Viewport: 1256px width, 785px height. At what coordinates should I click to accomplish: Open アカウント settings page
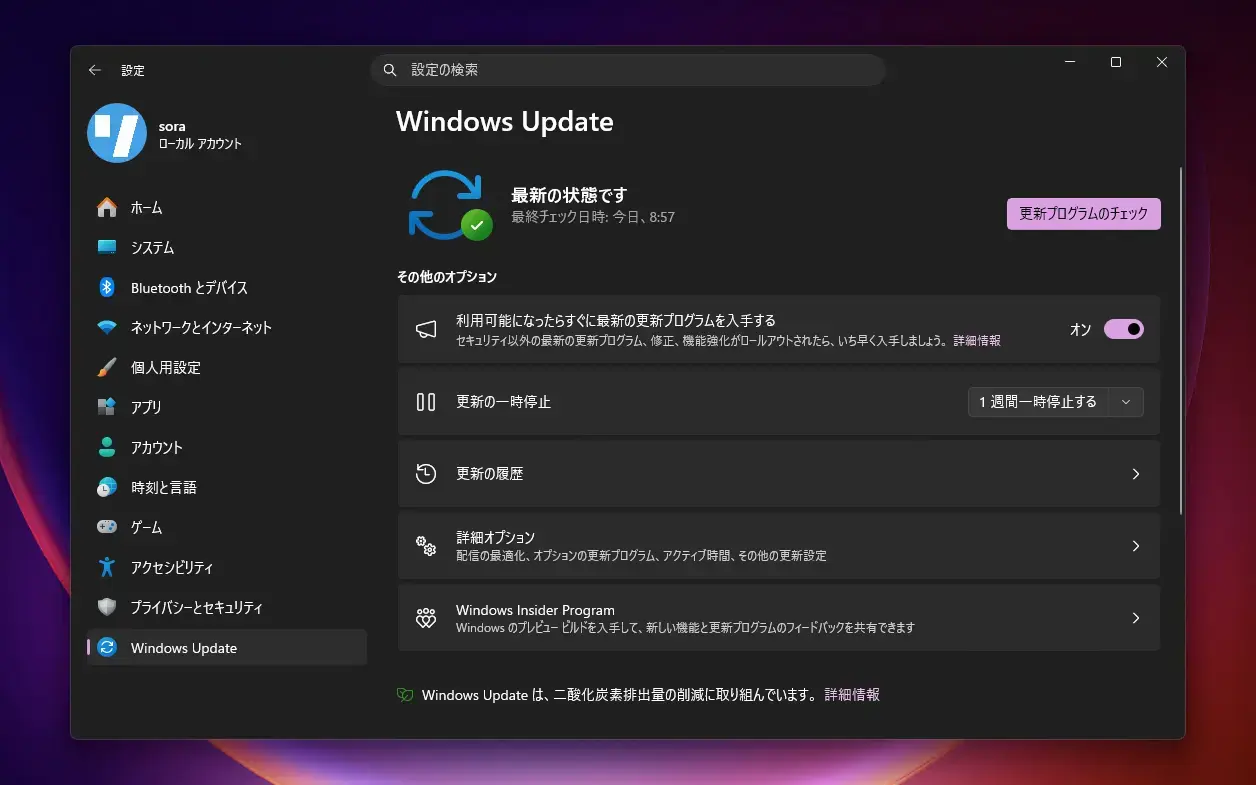pos(227,447)
